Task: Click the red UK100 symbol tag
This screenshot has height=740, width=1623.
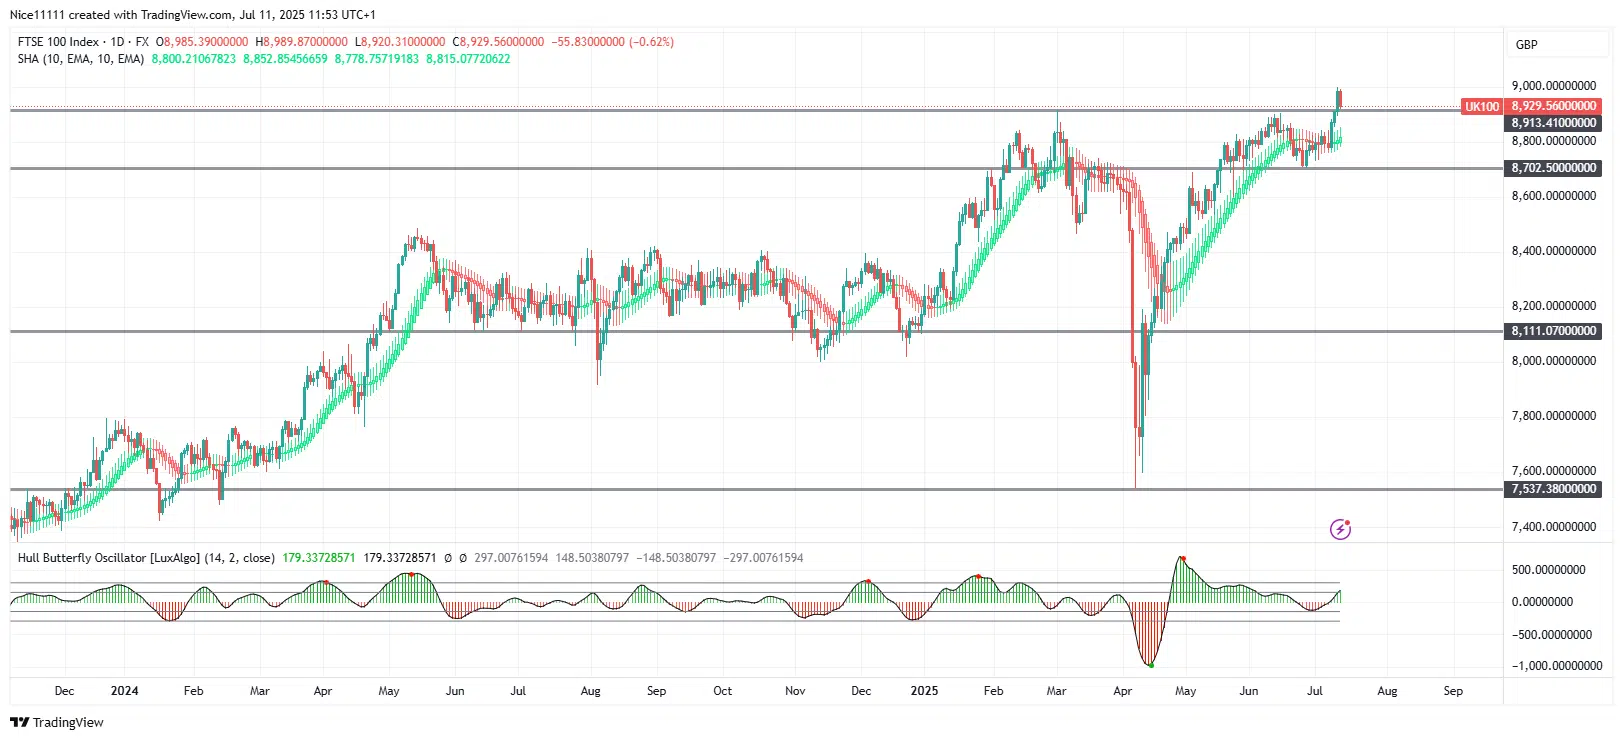Action: 1481,106
